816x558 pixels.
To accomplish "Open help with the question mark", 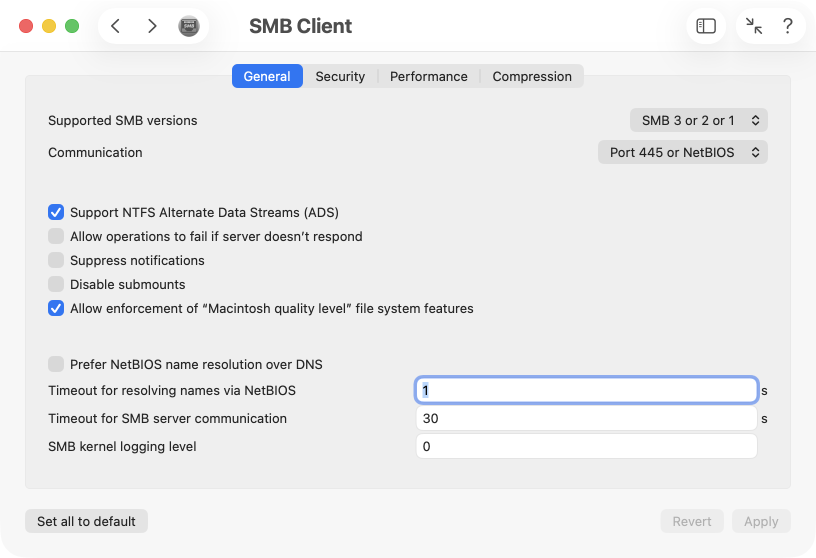I will pos(788,26).
